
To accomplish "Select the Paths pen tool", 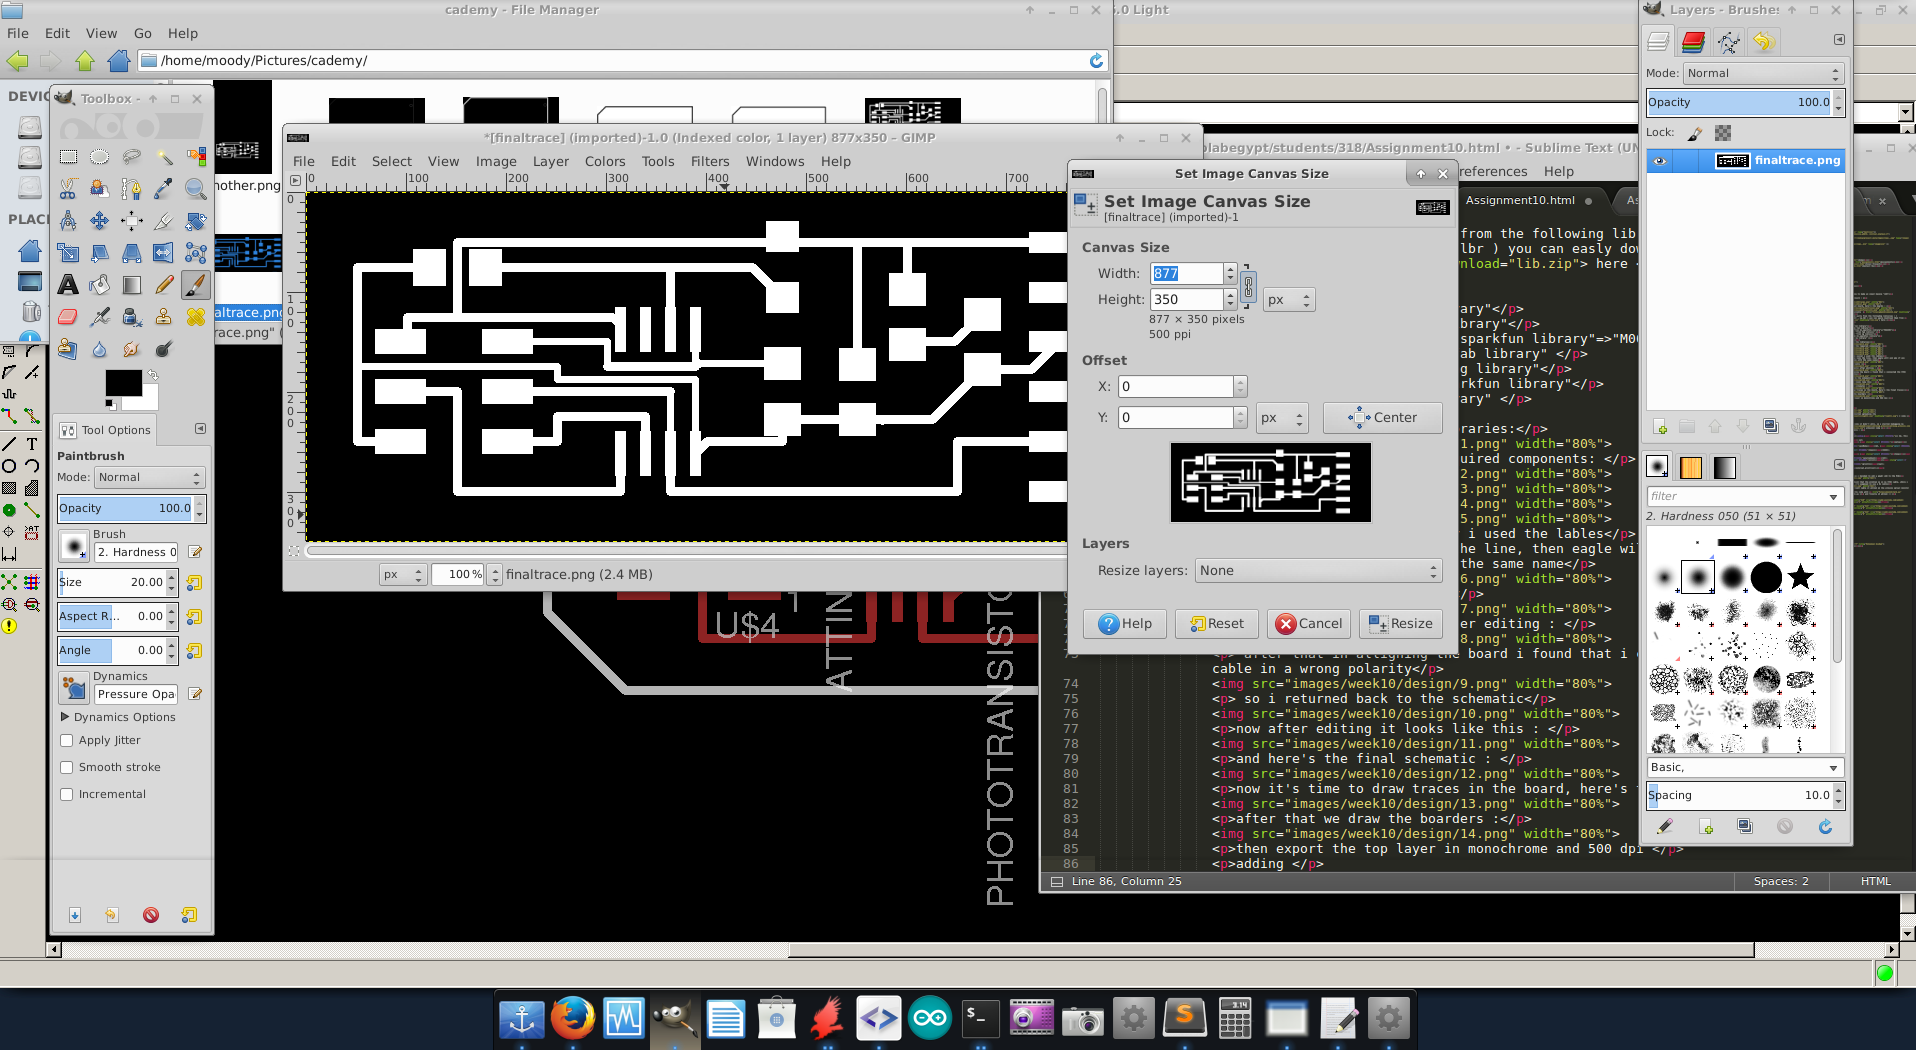I will pos(132,189).
